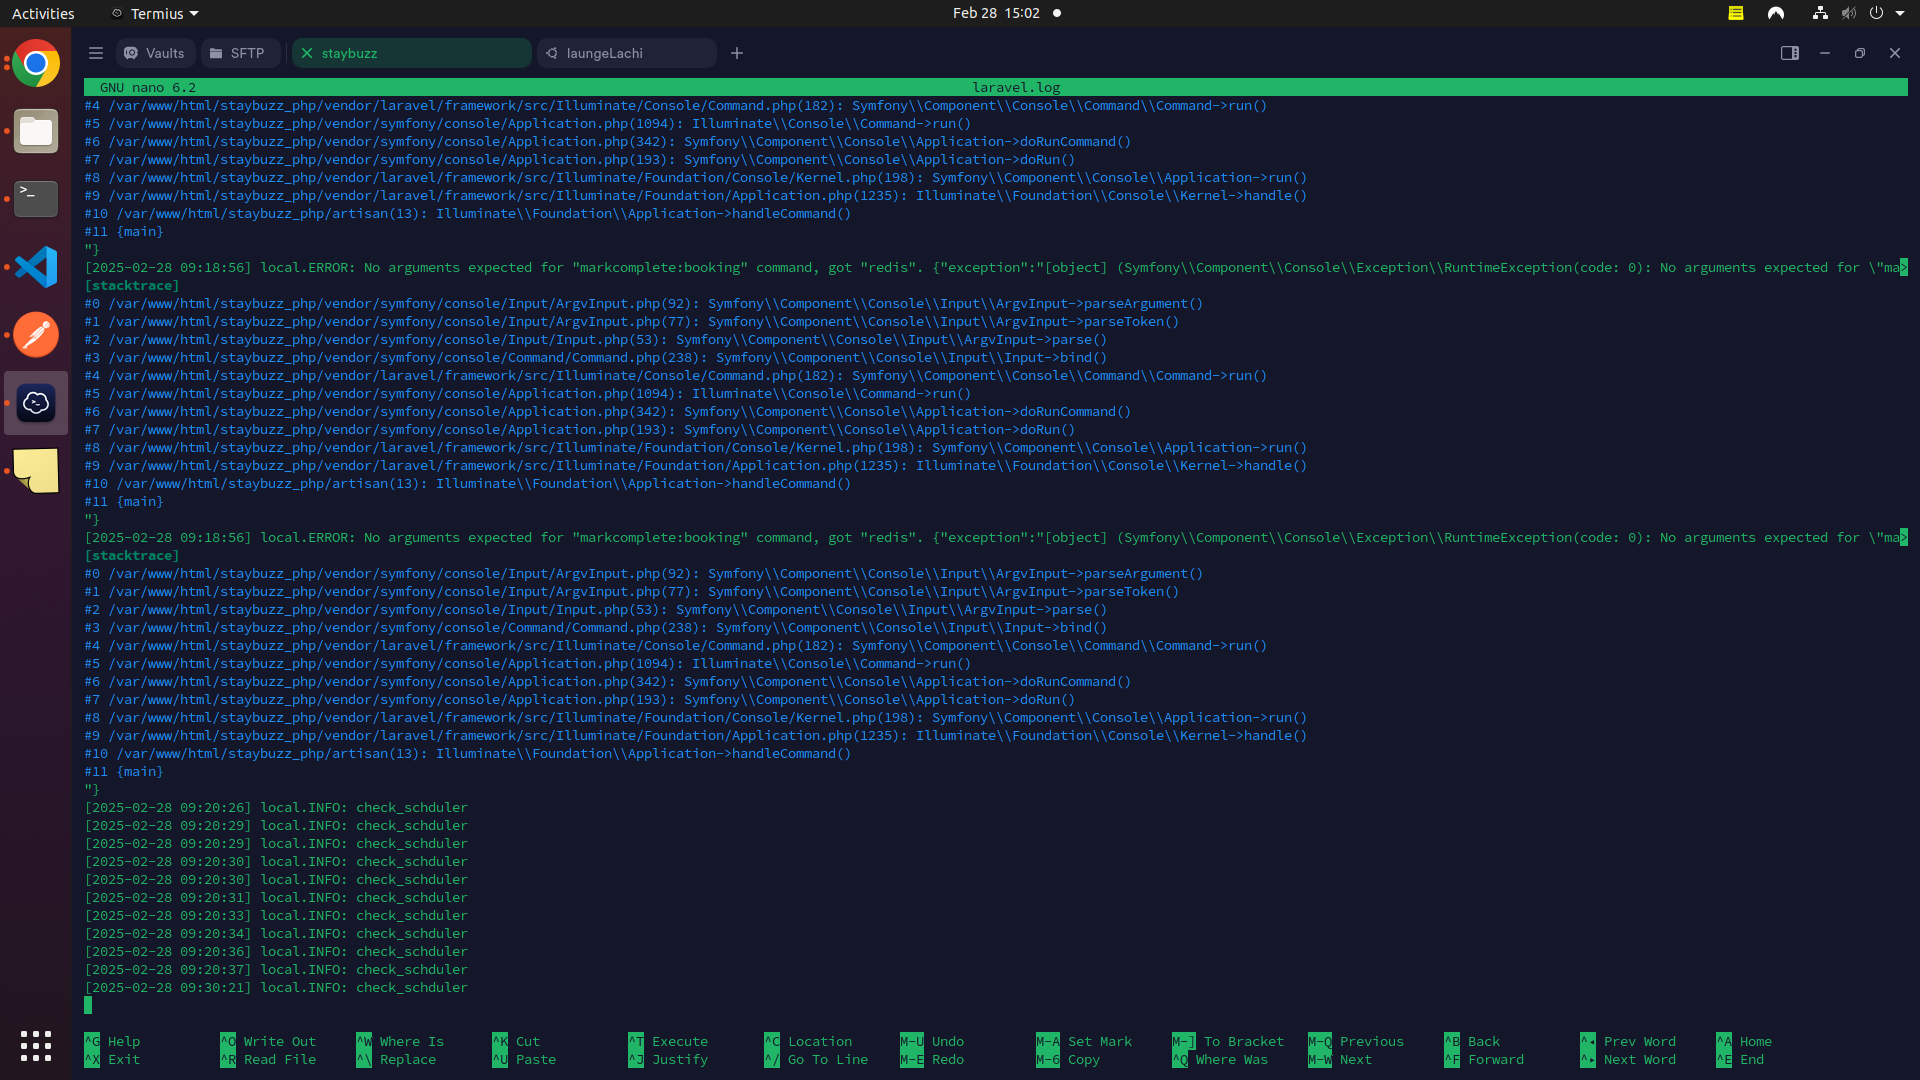Open Files manager from dock
This screenshot has height=1080, width=1920.
36,131
